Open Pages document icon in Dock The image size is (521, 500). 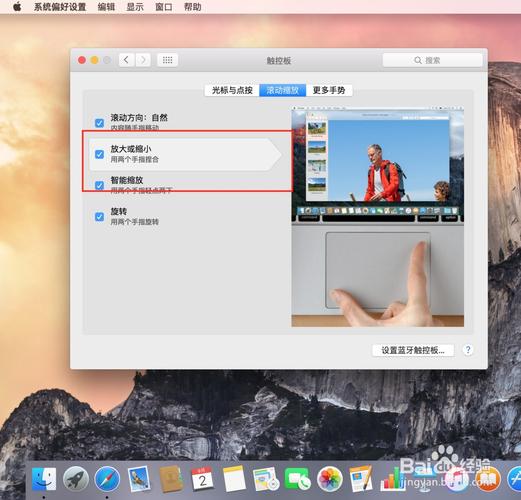[x=361, y=479]
